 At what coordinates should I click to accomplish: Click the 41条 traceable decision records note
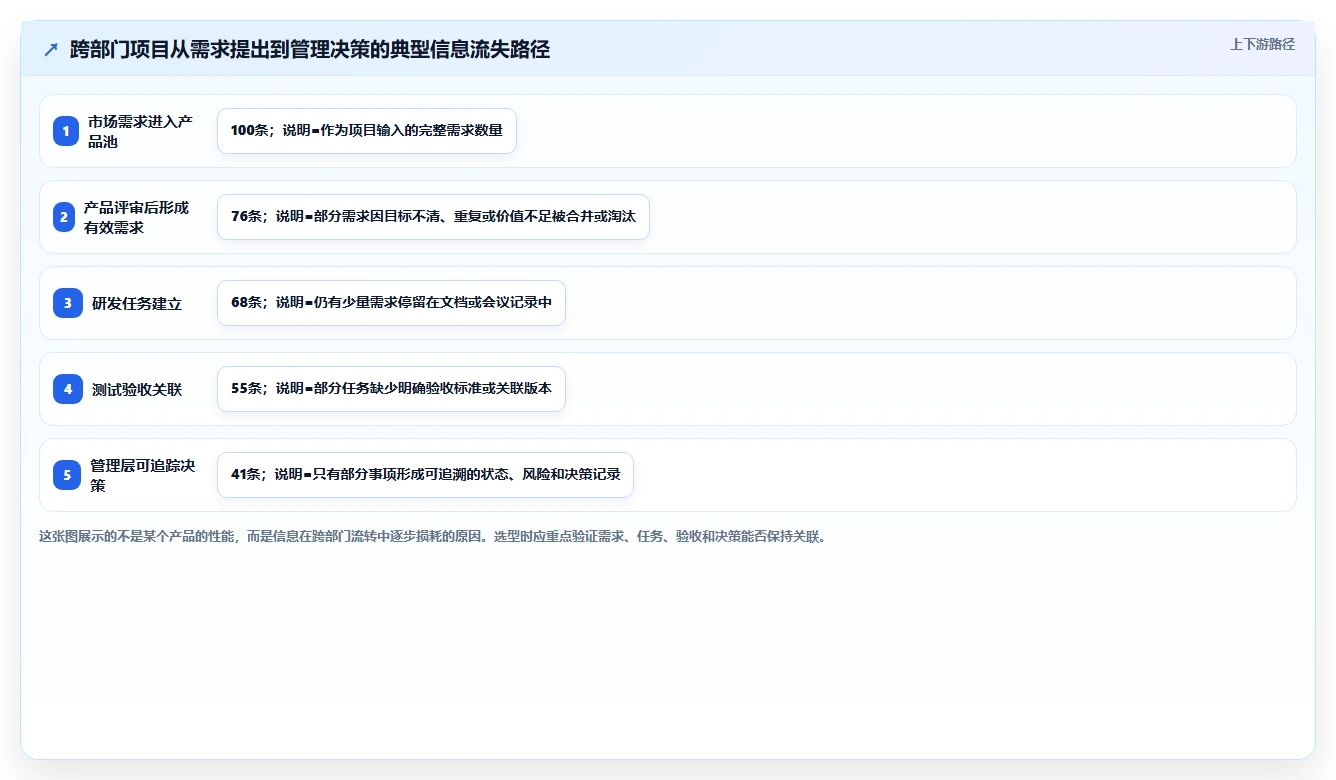425,475
